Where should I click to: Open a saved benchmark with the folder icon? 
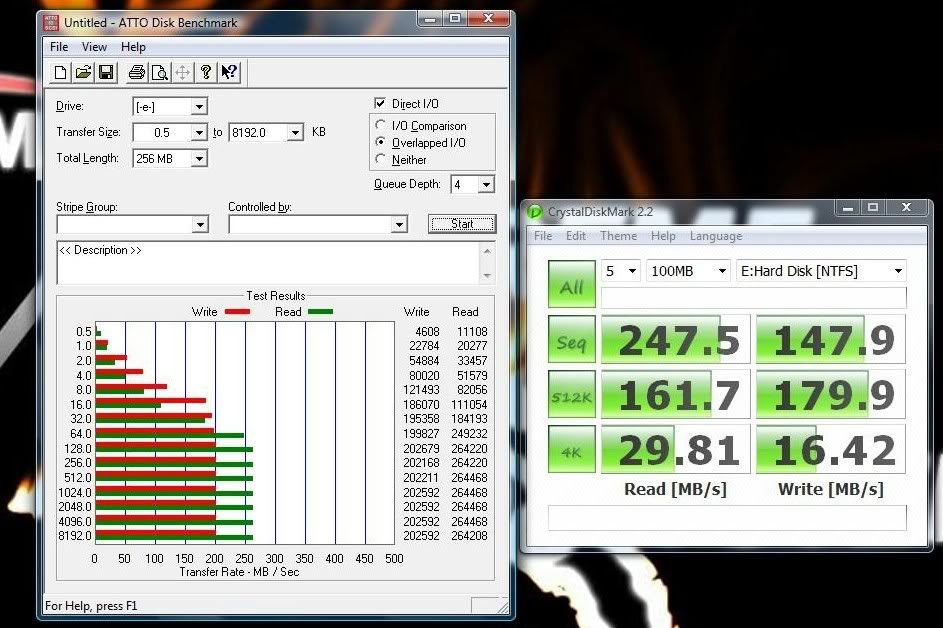tap(84, 72)
